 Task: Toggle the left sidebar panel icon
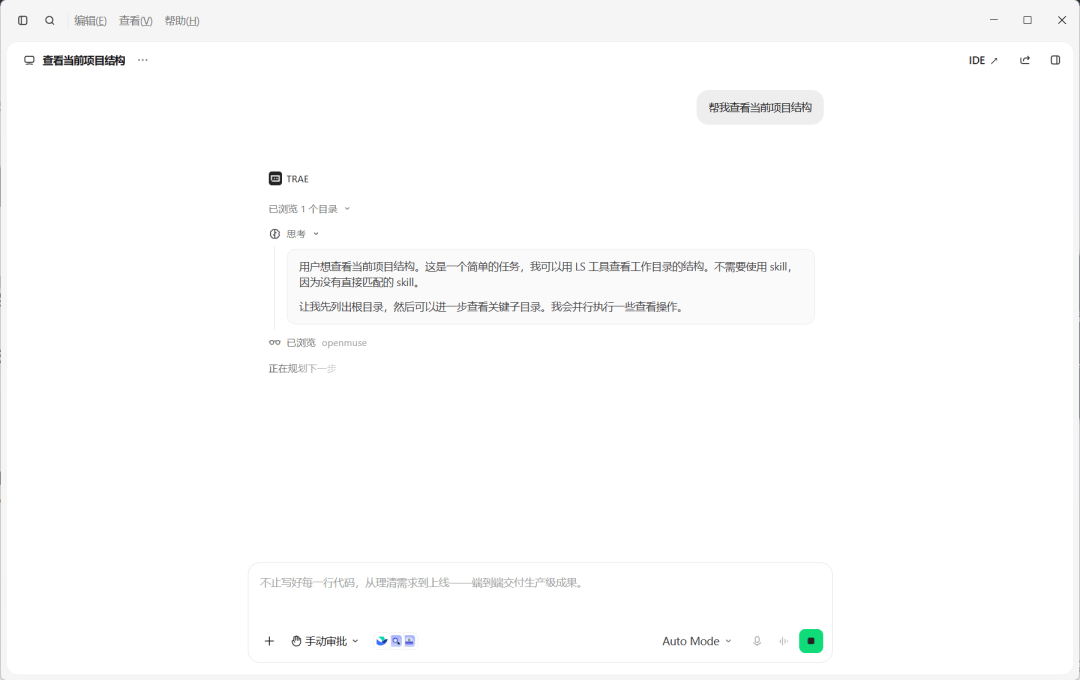pyautogui.click(x=23, y=21)
